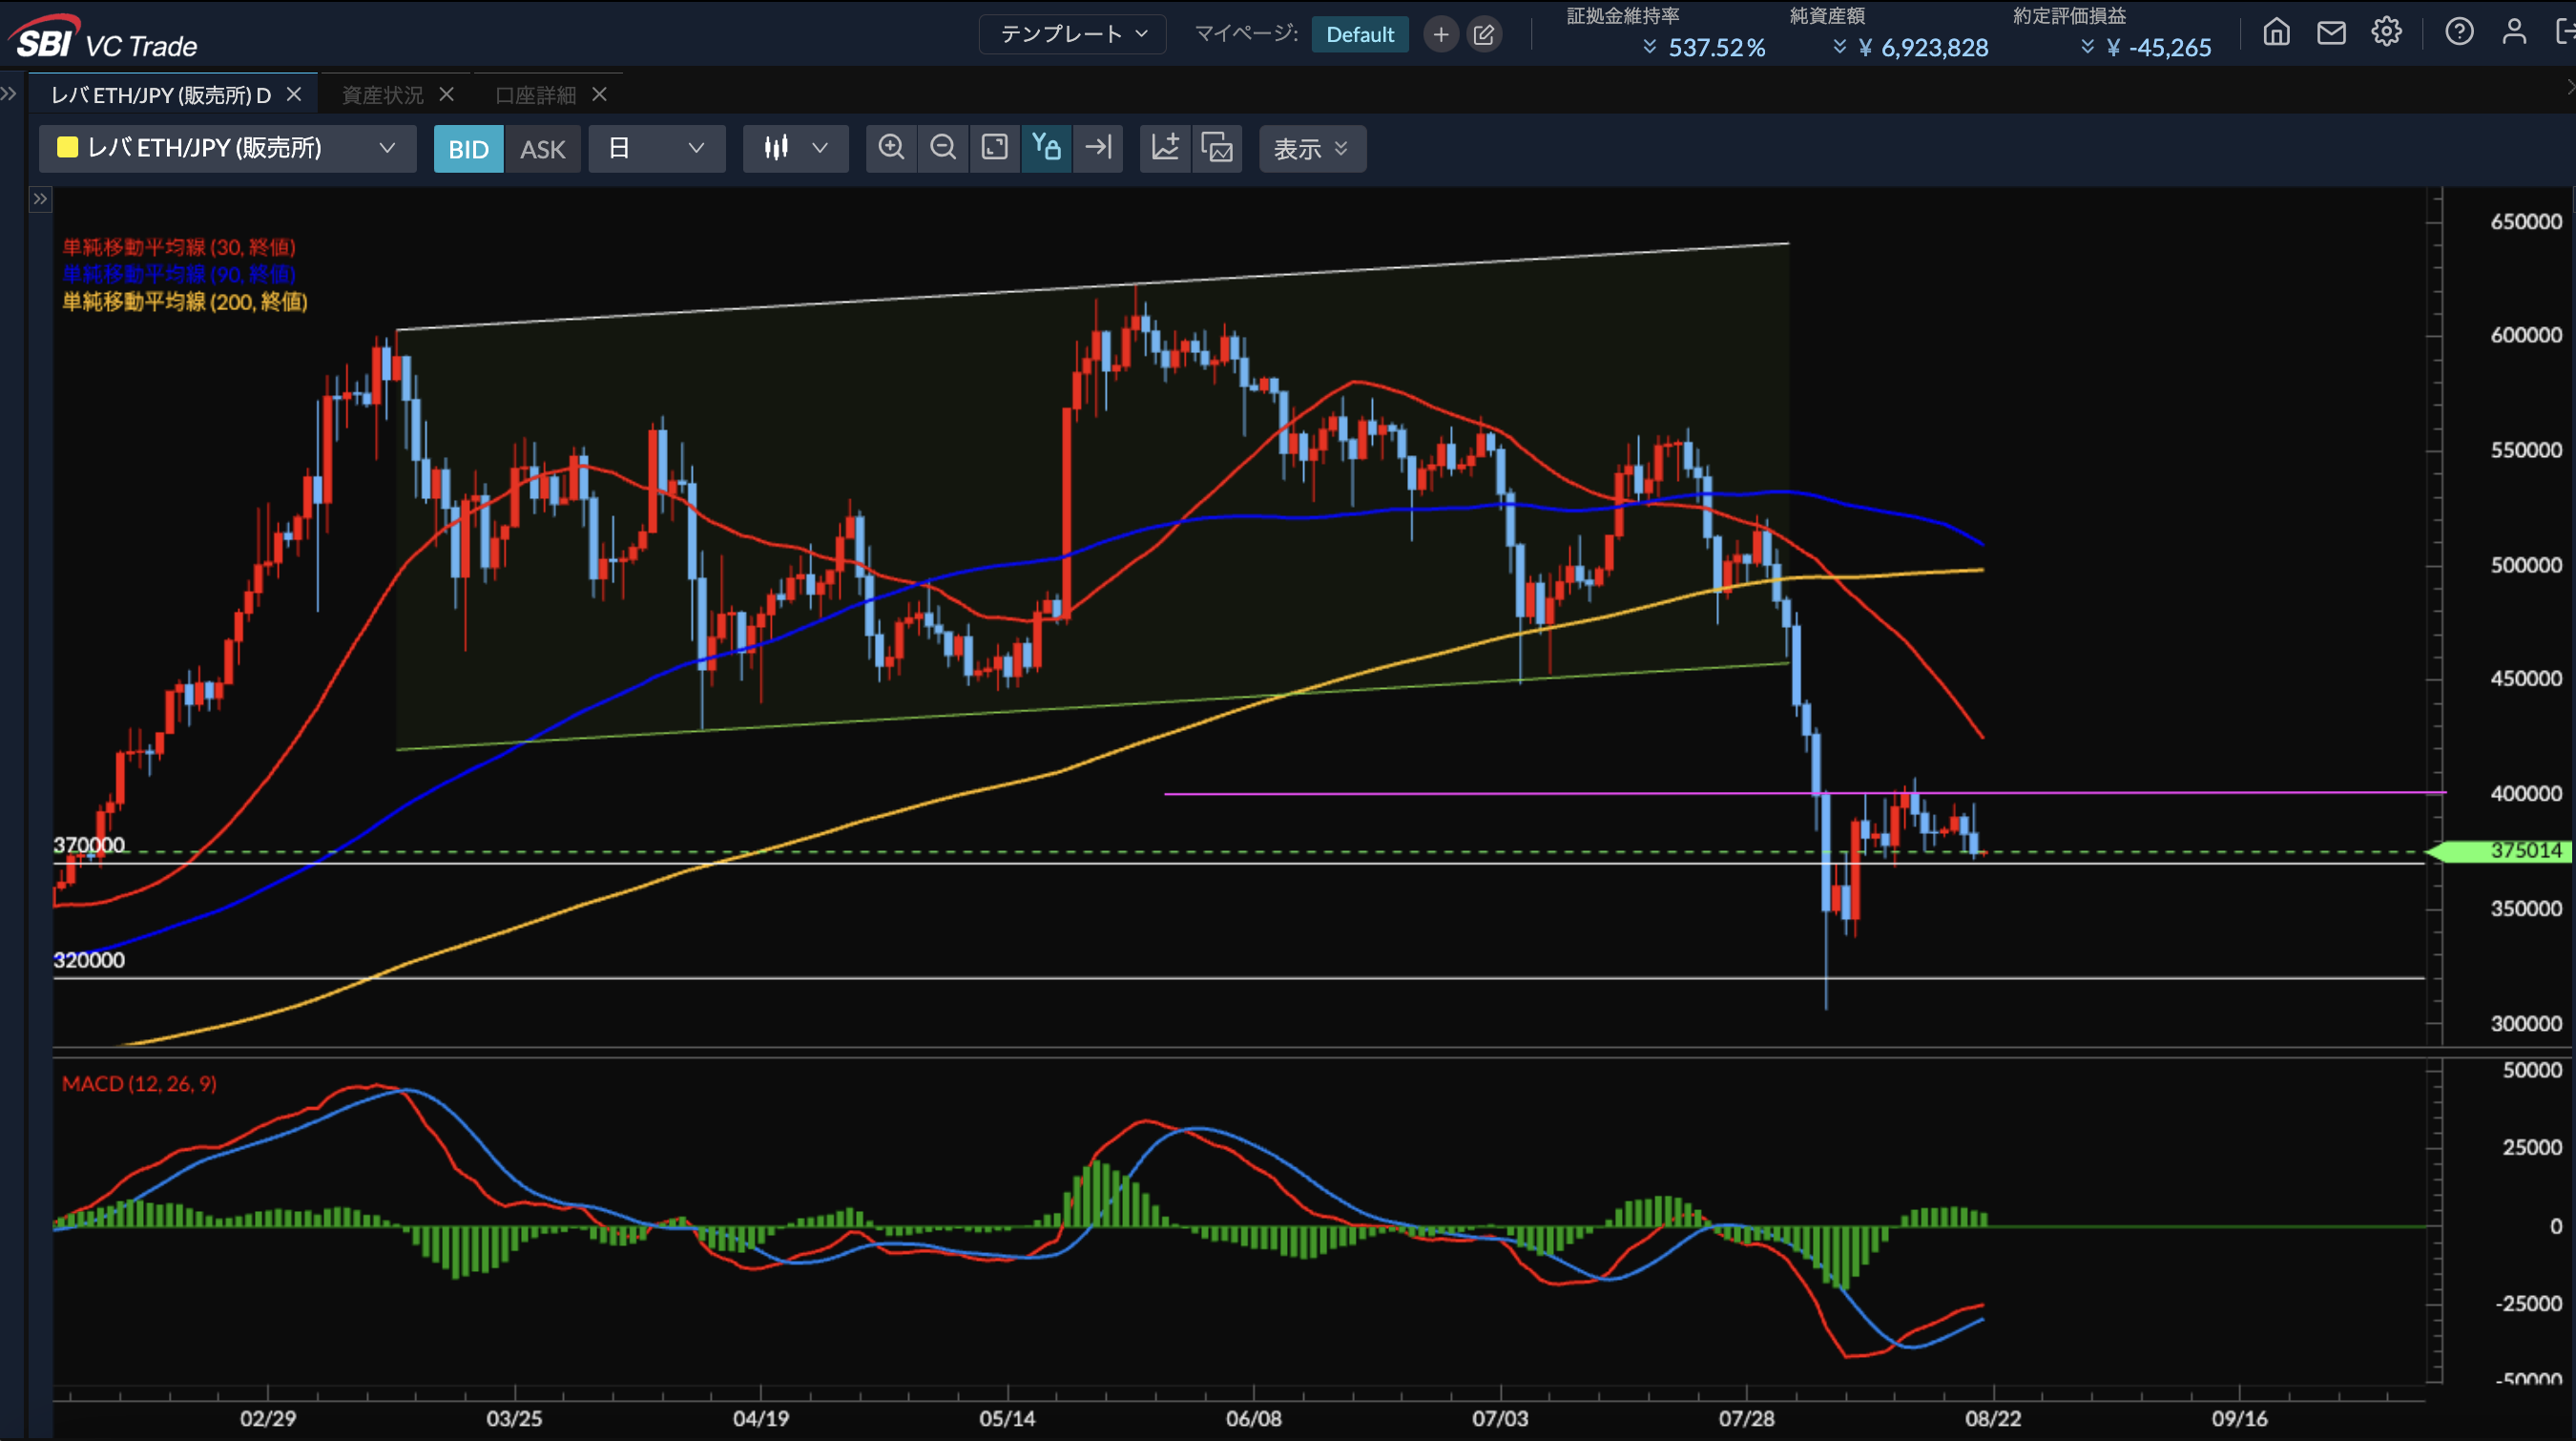Viewport: 2576px width, 1441px height.
Task: Select the 370000 horizontal line label
Action: tap(89, 845)
